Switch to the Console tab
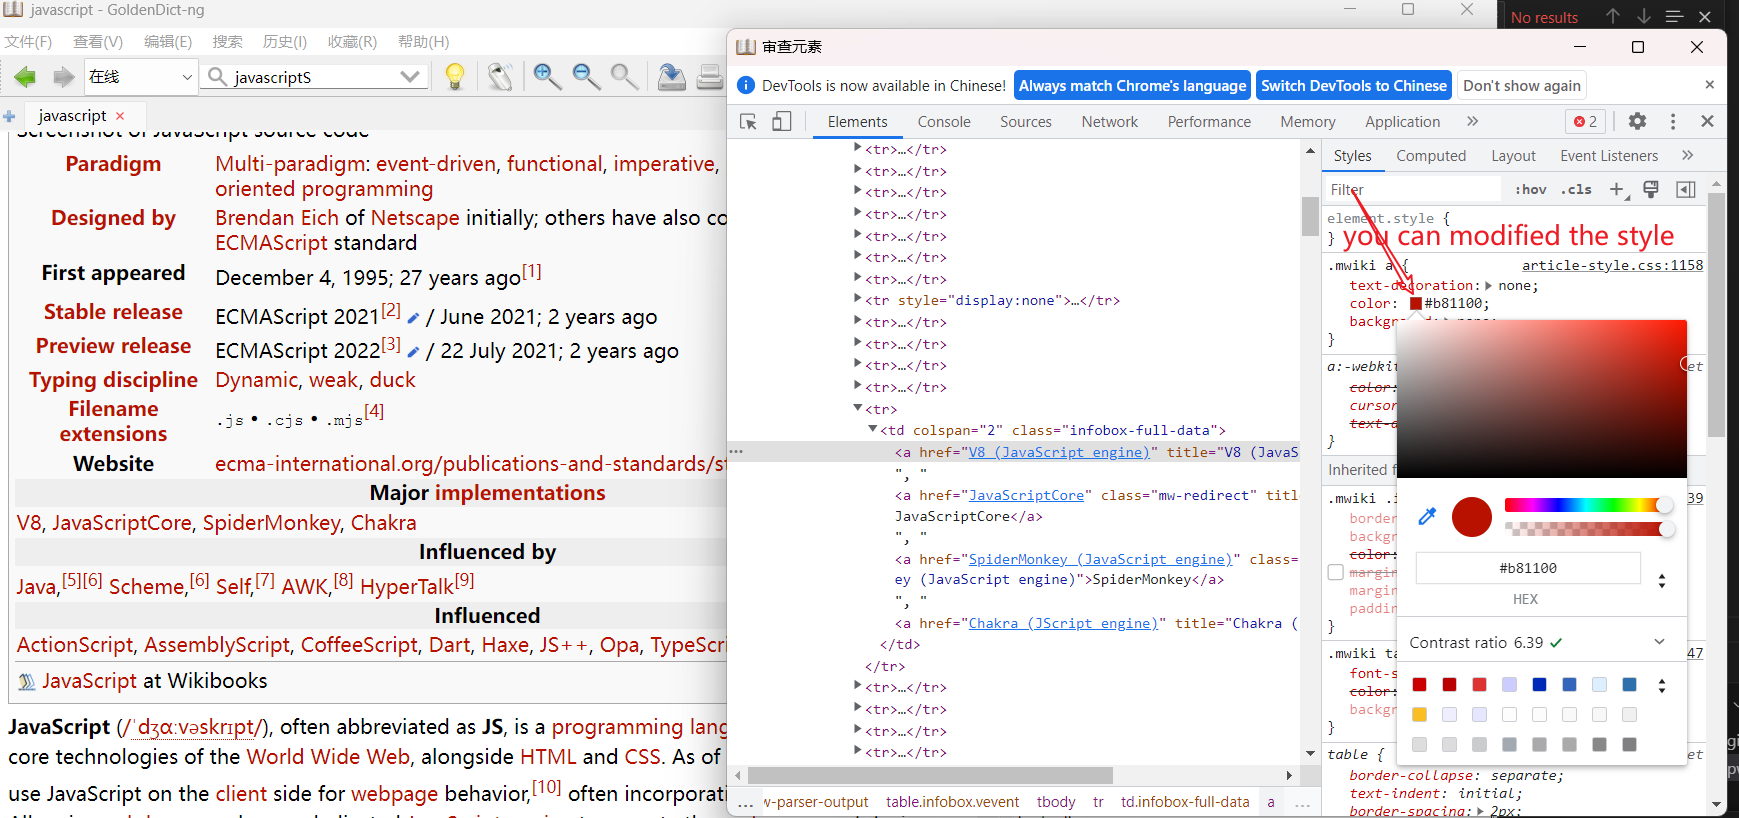Screen dimensions: 1739x818 tap(944, 121)
